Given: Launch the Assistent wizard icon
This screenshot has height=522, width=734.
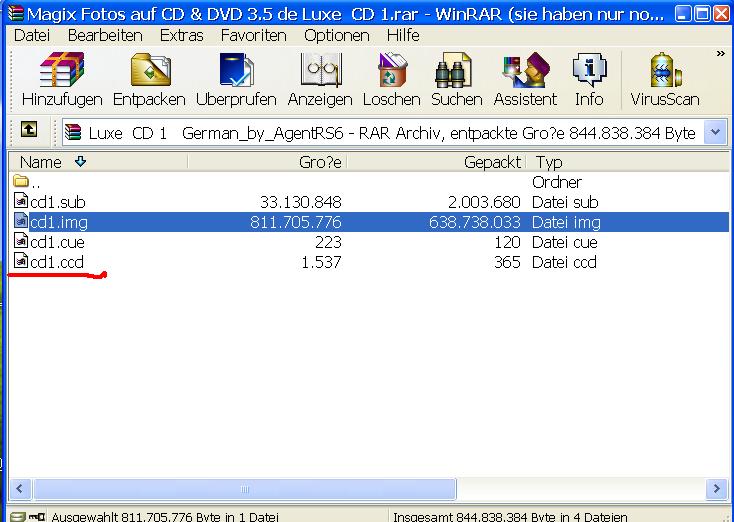Looking at the screenshot, I should (526, 70).
